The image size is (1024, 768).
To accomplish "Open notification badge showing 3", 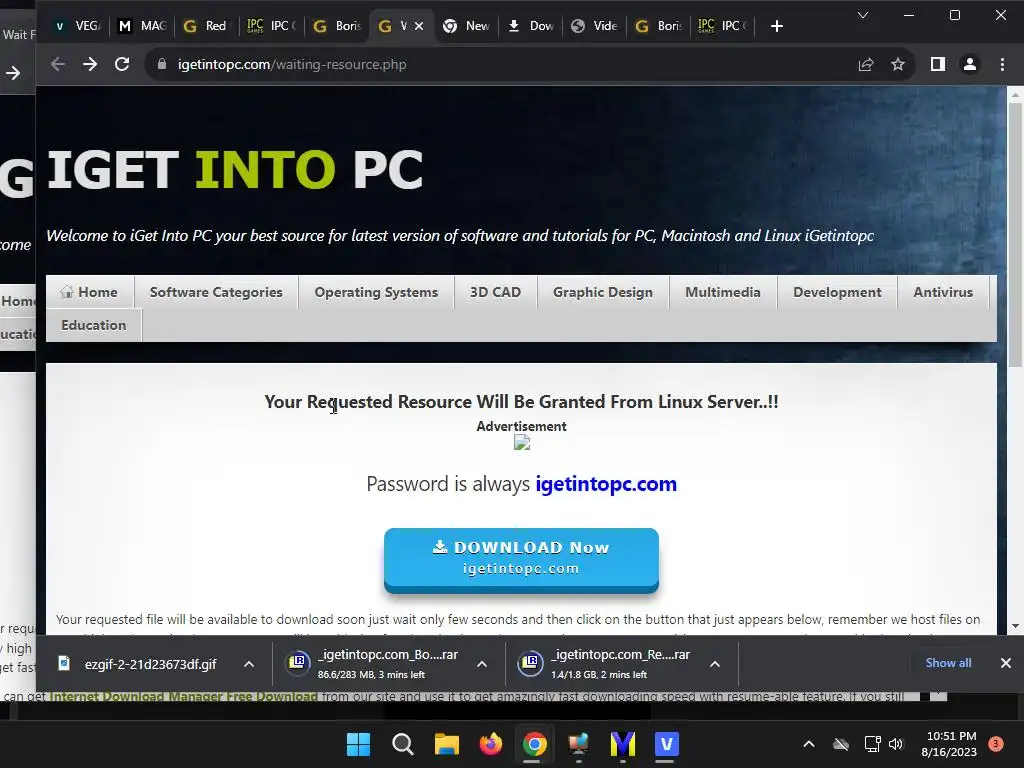I will click(996, 743).
